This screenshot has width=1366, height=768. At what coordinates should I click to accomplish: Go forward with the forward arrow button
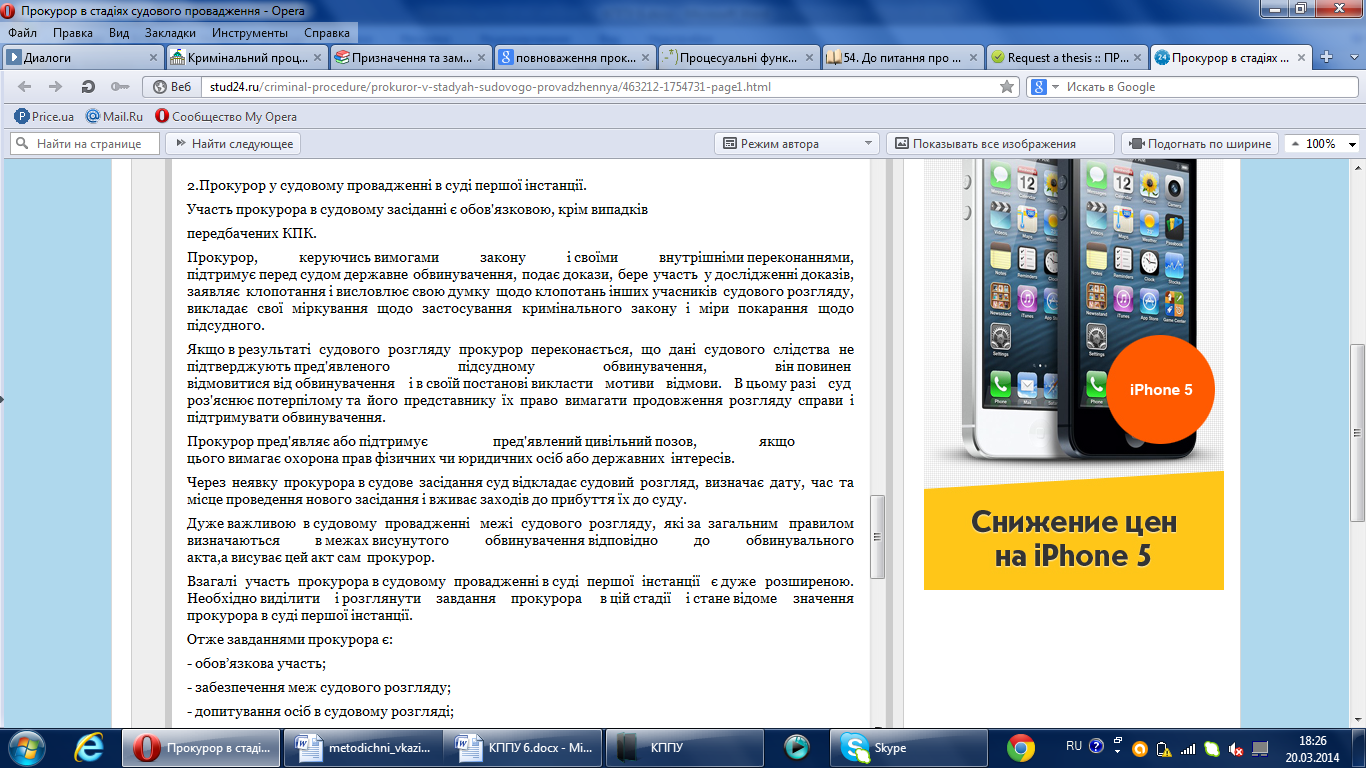(x=57, y=87)
